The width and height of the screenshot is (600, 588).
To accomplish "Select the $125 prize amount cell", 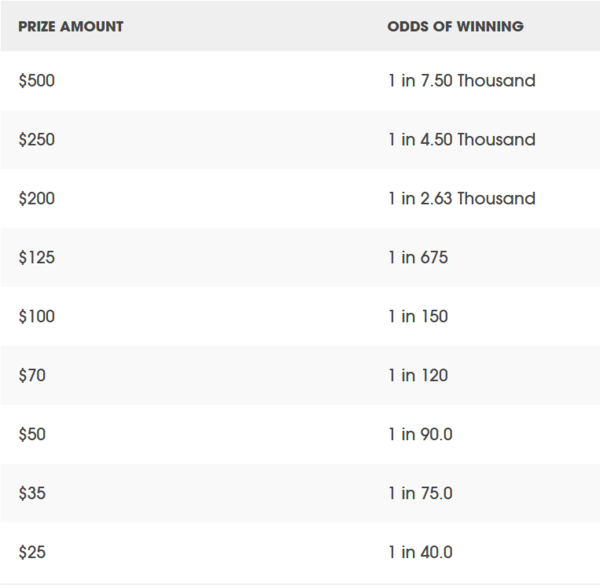I will point(36,258).
